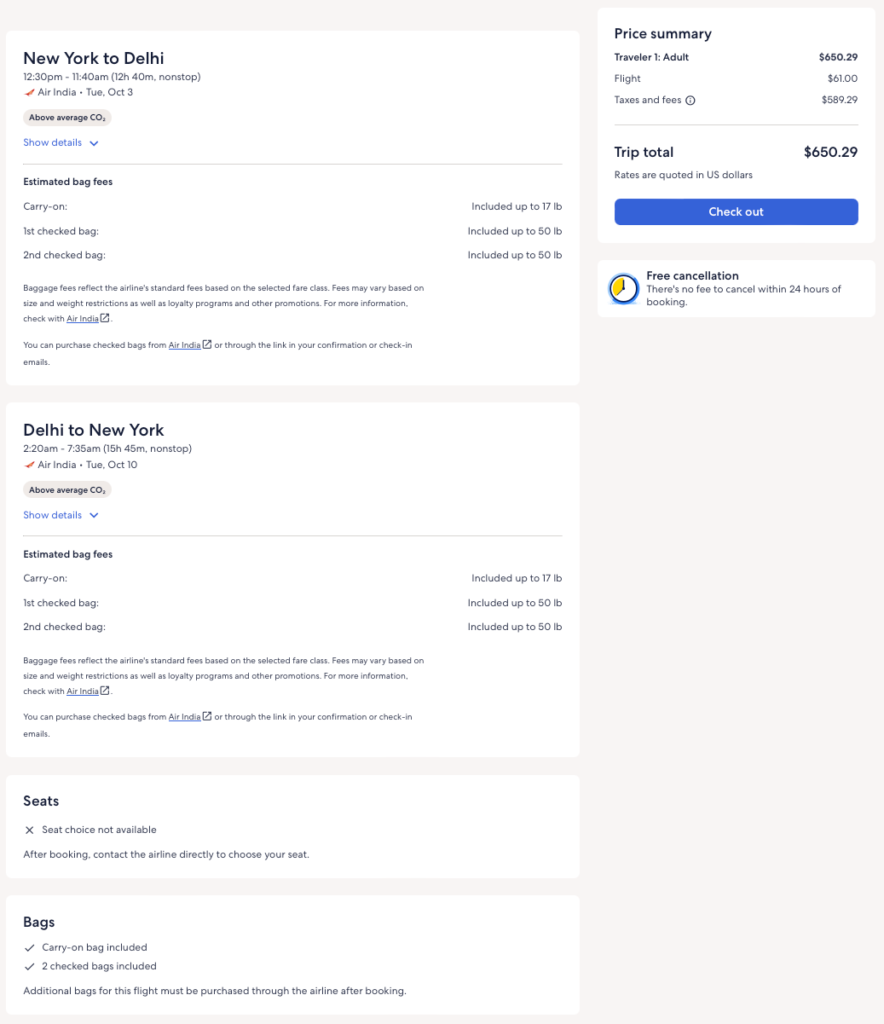The image size is (884, 1024).
Task: Open the Taxes and fees info icon
Action: (690, 100)
